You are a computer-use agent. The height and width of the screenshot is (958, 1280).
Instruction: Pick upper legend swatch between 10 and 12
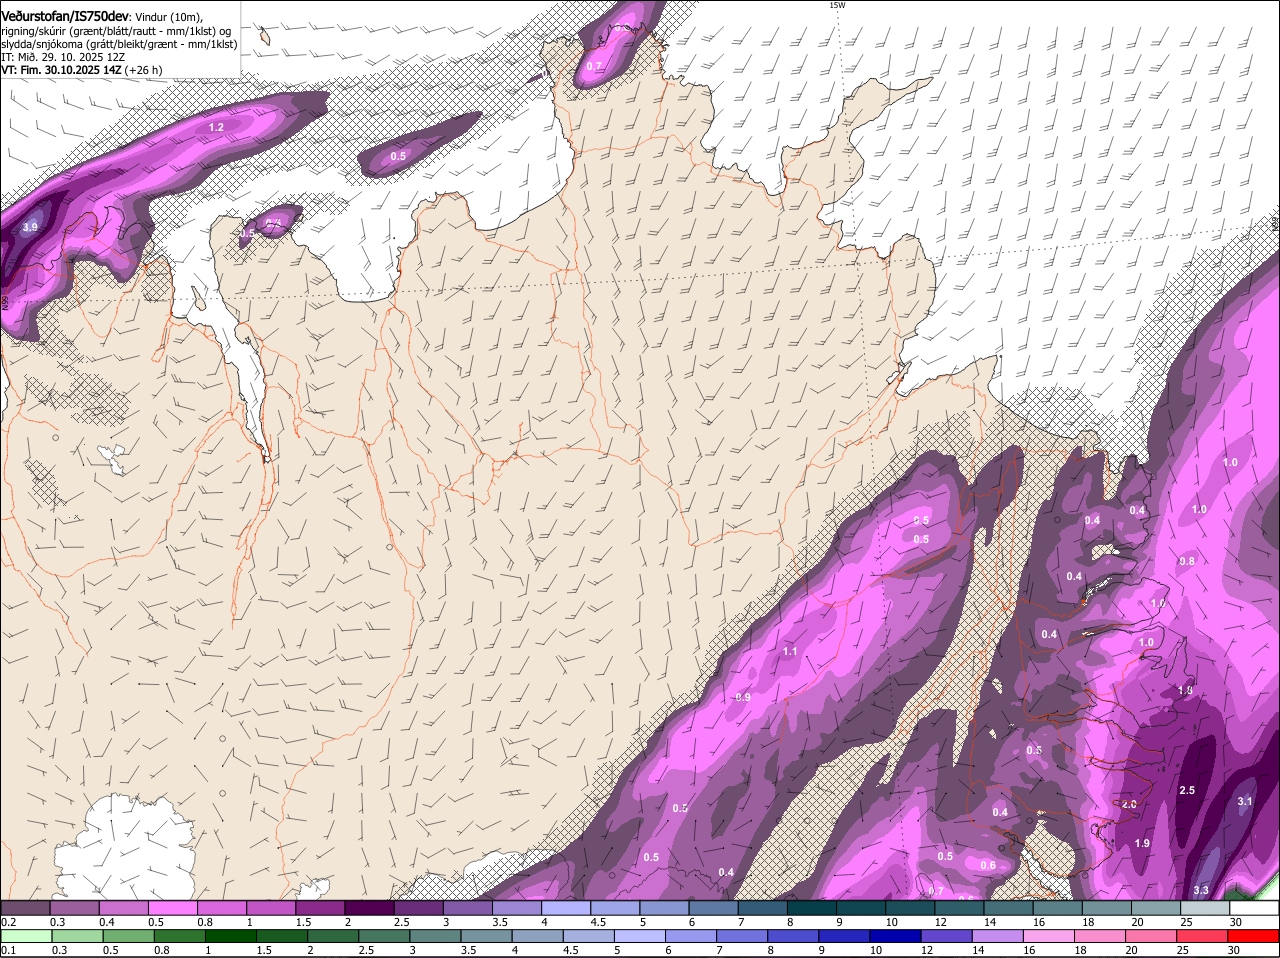pos(909,908)
